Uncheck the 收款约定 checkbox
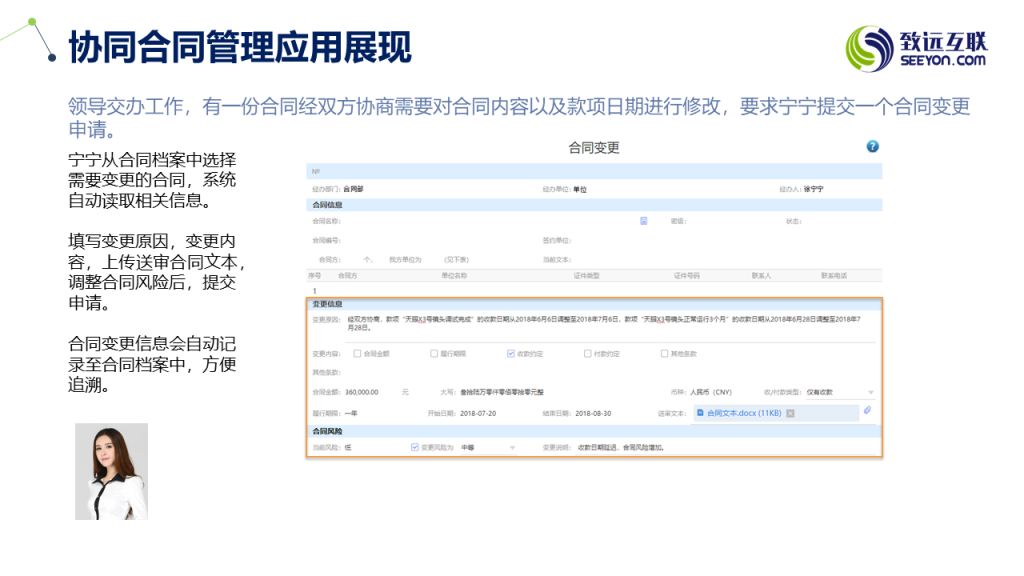The image size is (1024, 576). coord(511,354)
